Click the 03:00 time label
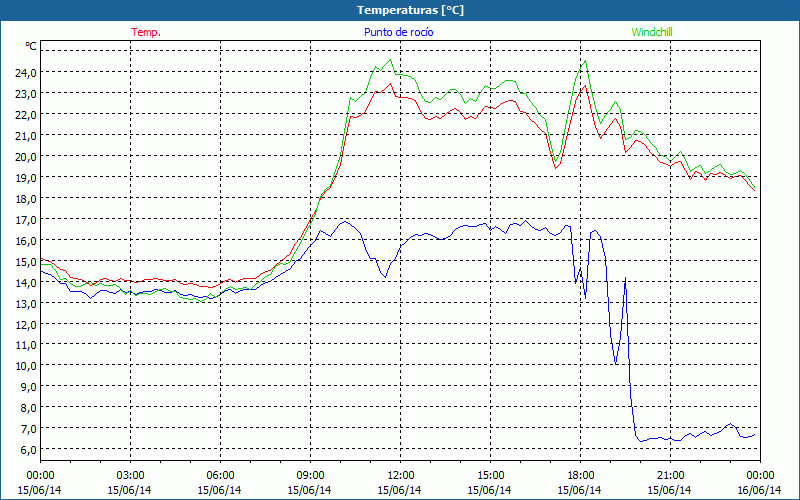The height and width of the screenshot is (500, 800). (x=130, y=476)
